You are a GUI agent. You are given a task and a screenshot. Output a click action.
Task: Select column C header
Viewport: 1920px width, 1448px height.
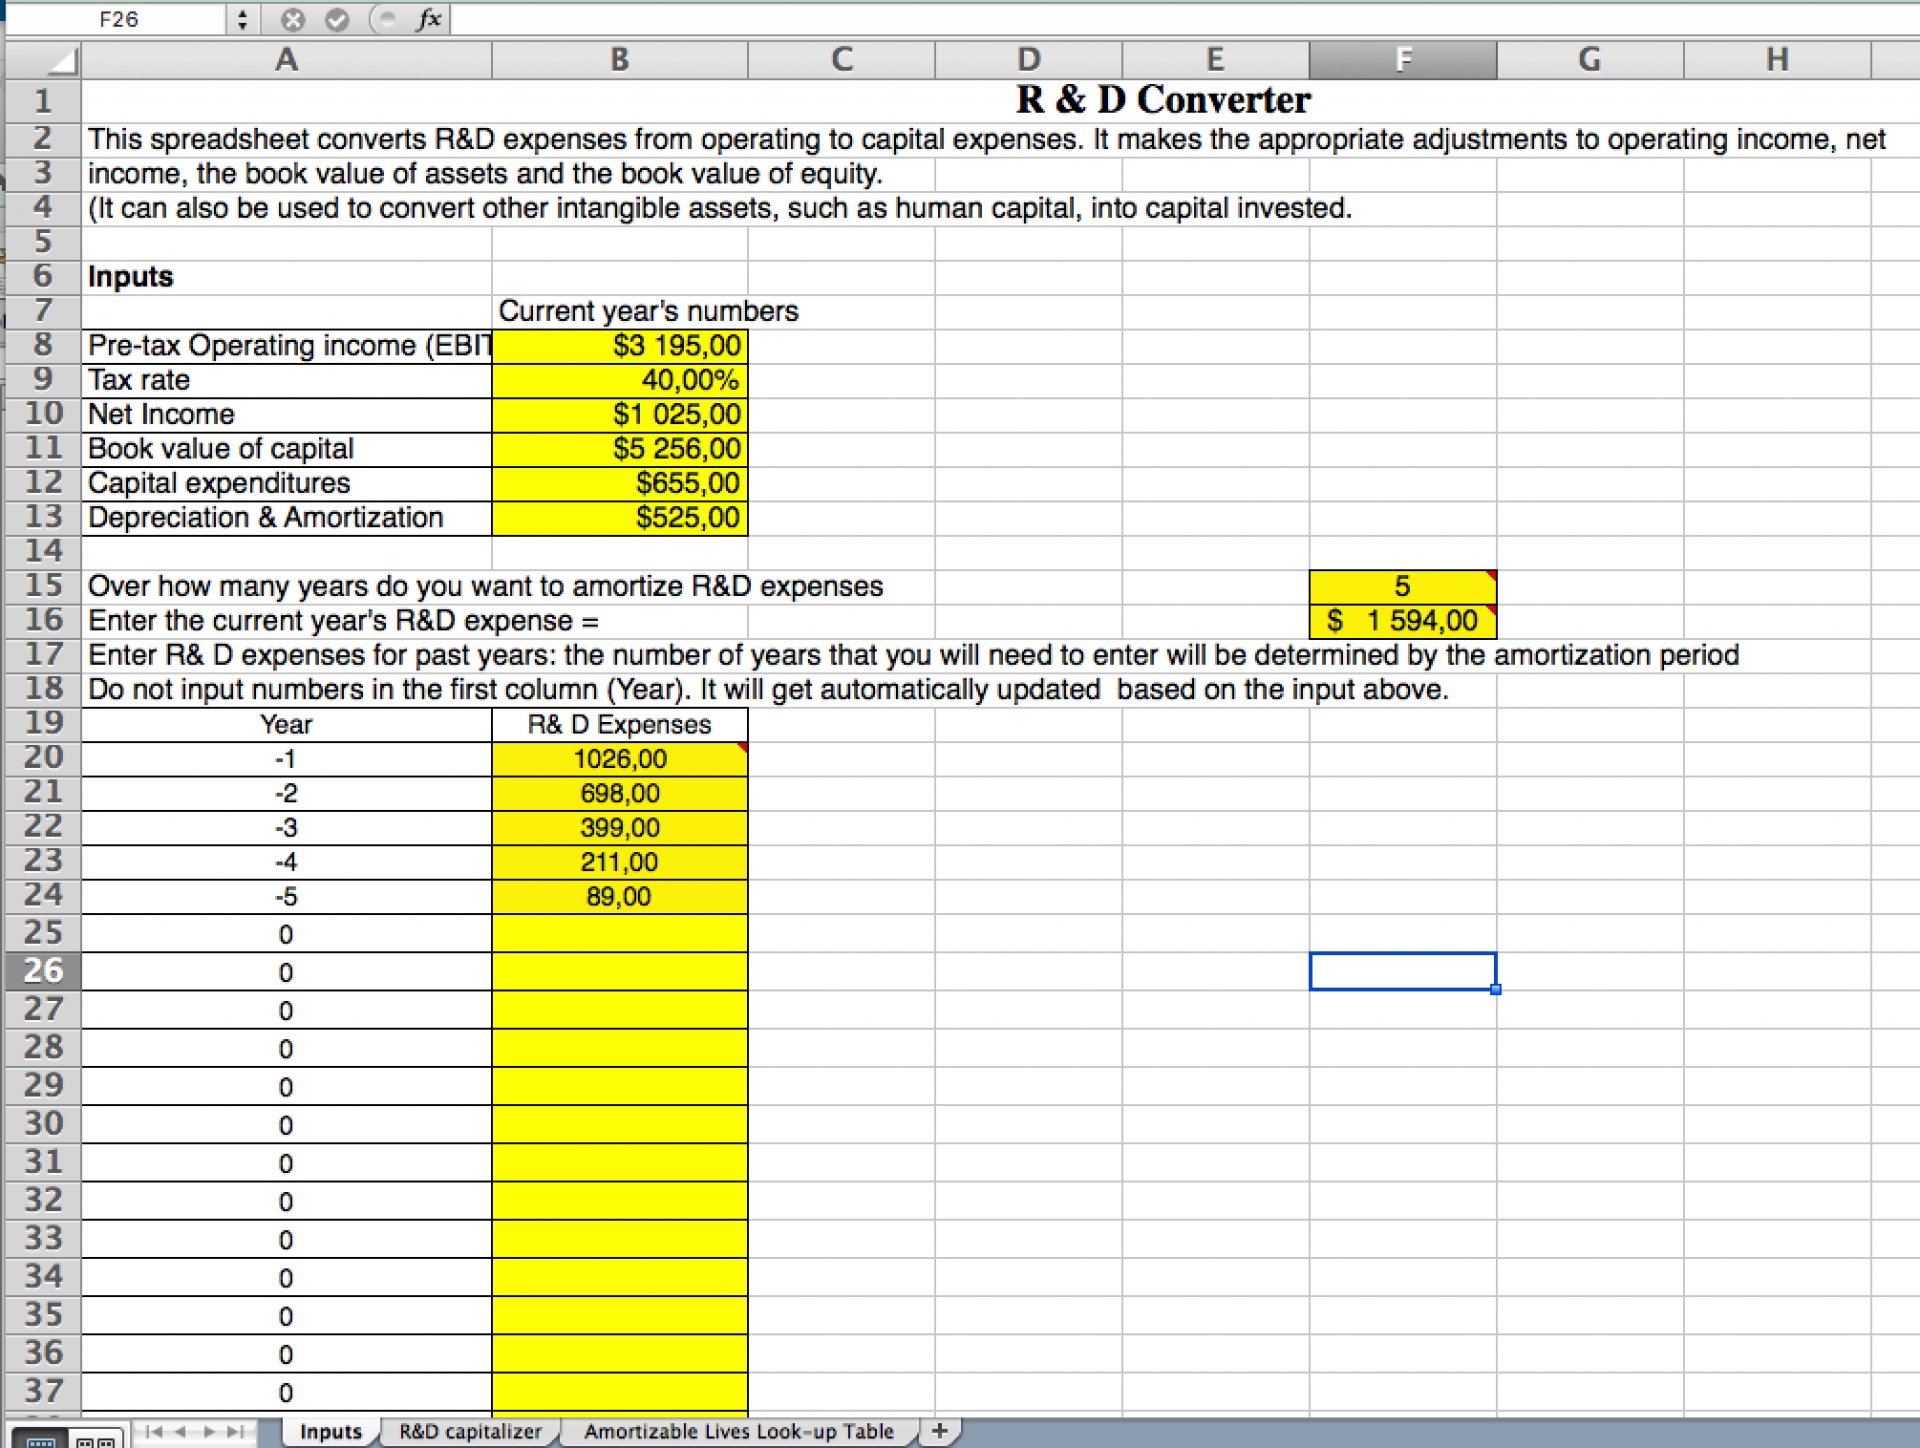tap(841, 60)
